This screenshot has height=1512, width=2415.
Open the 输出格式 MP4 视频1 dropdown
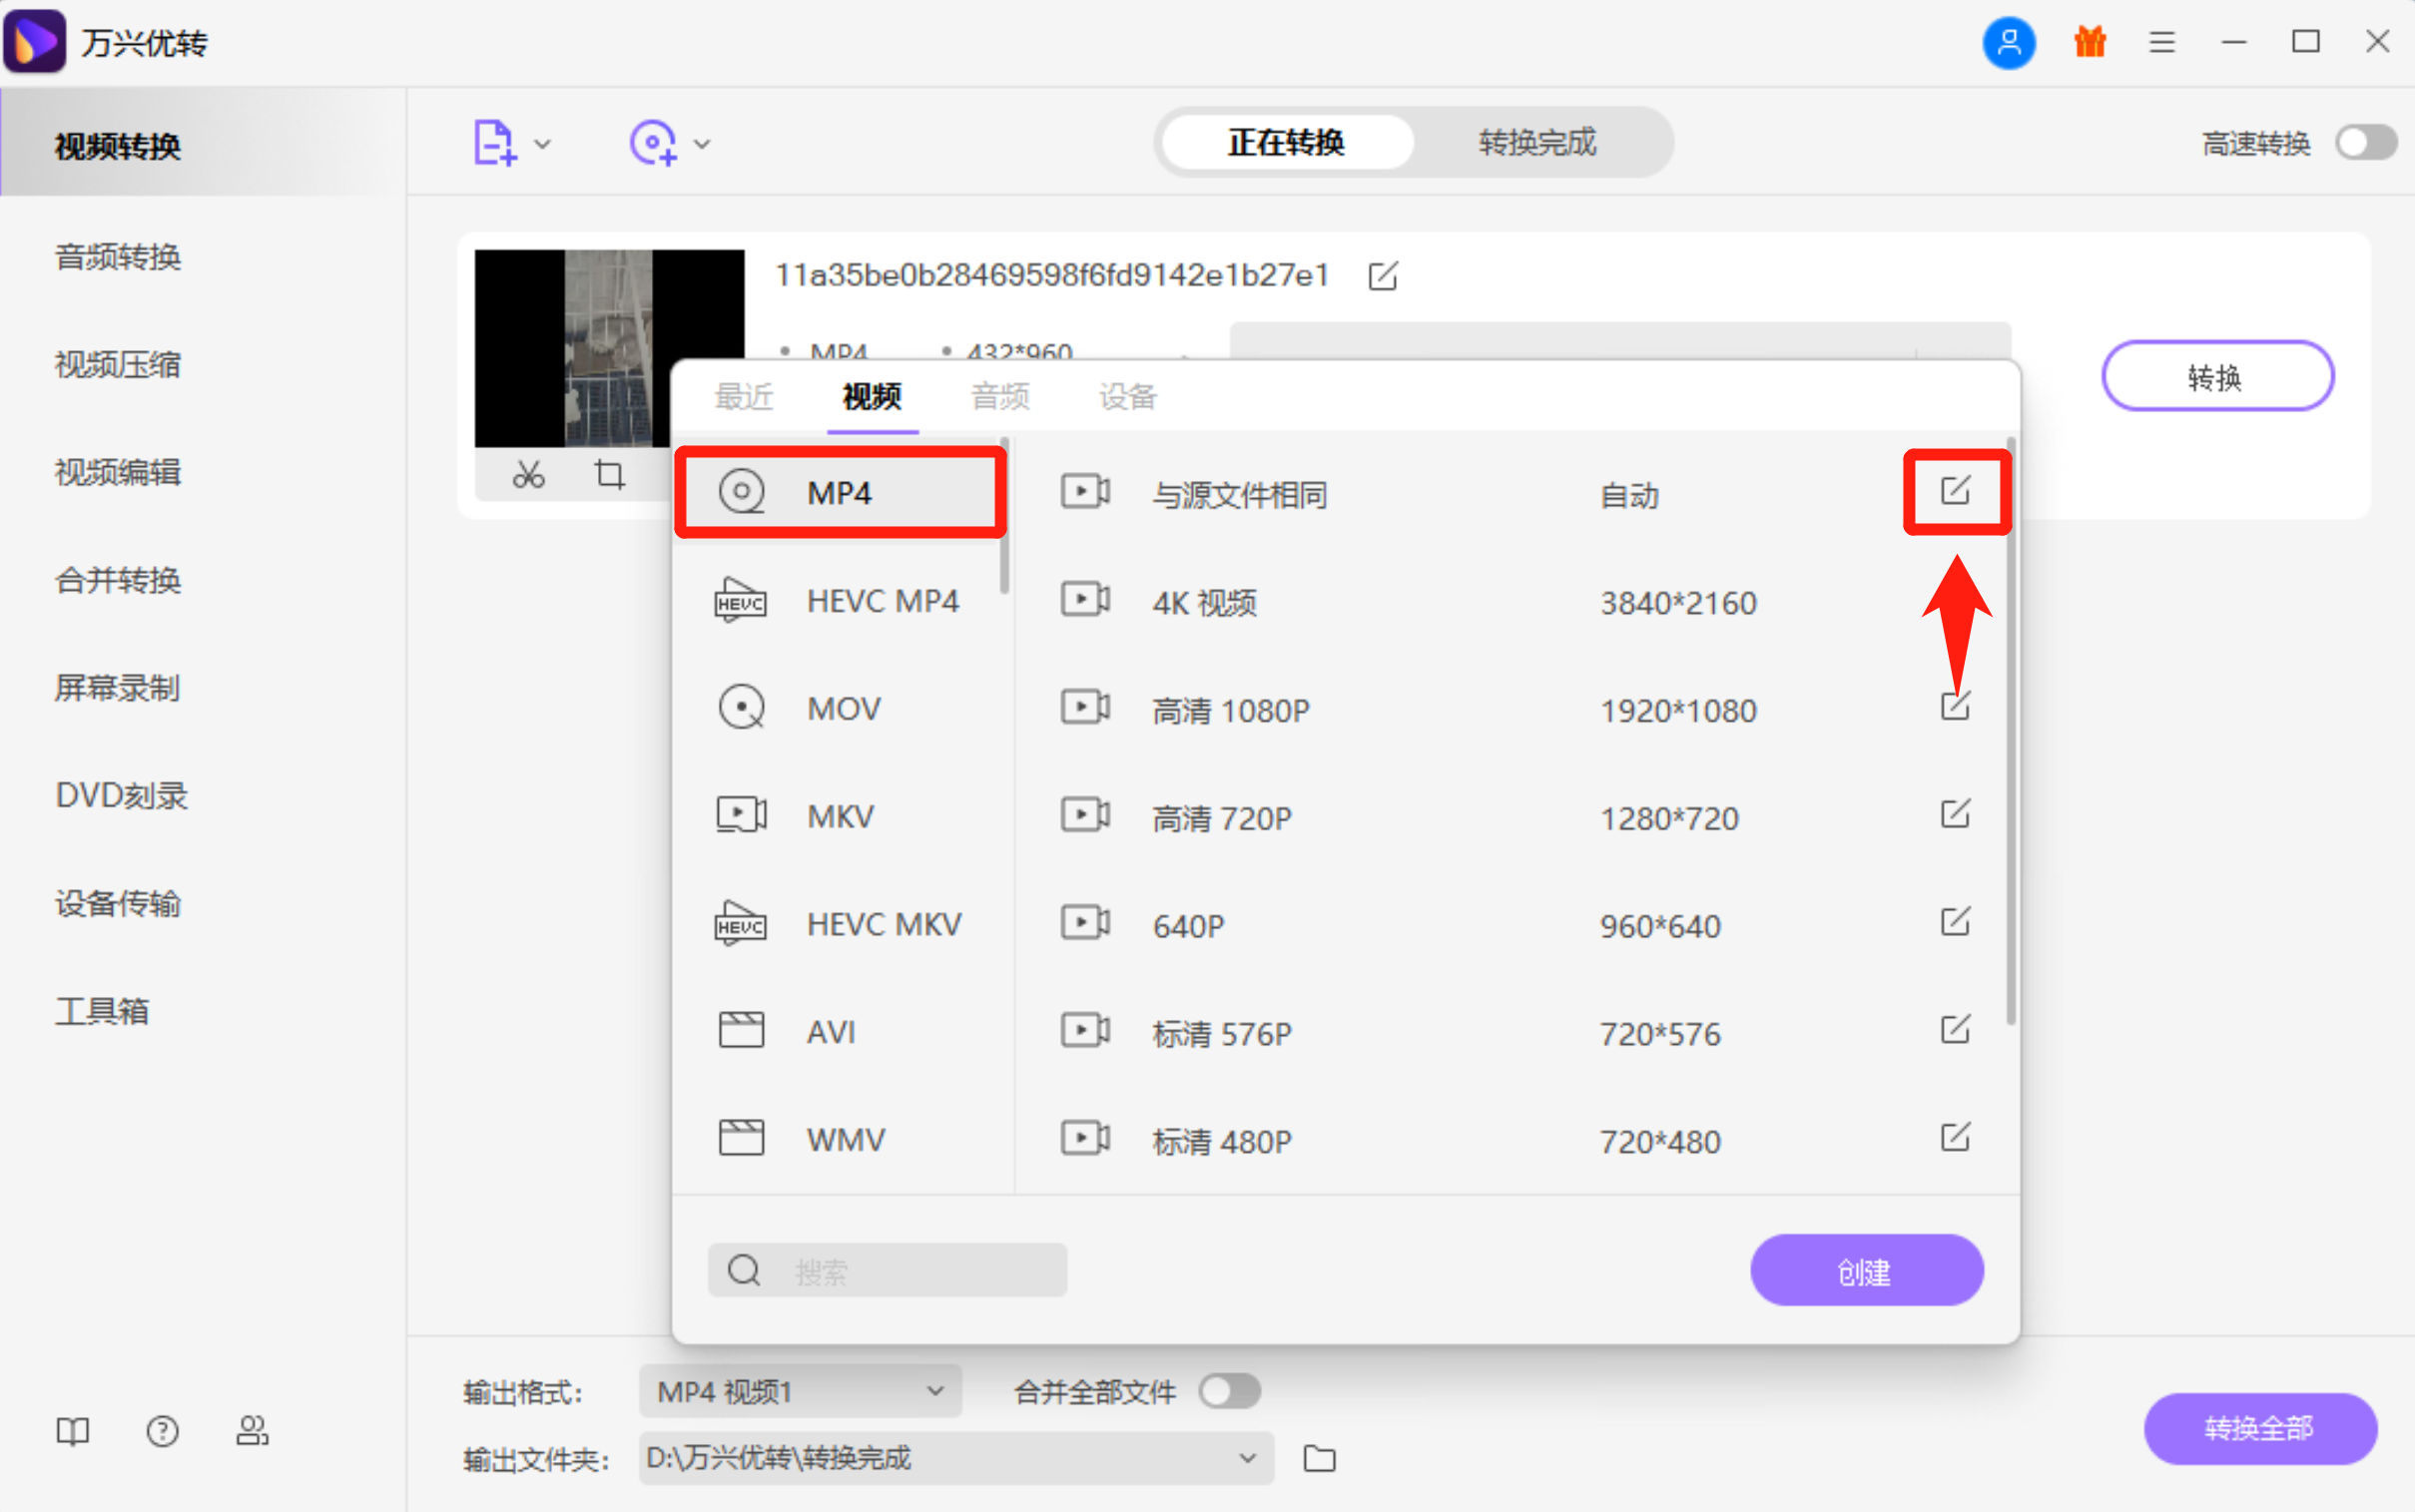[798, 1391]
